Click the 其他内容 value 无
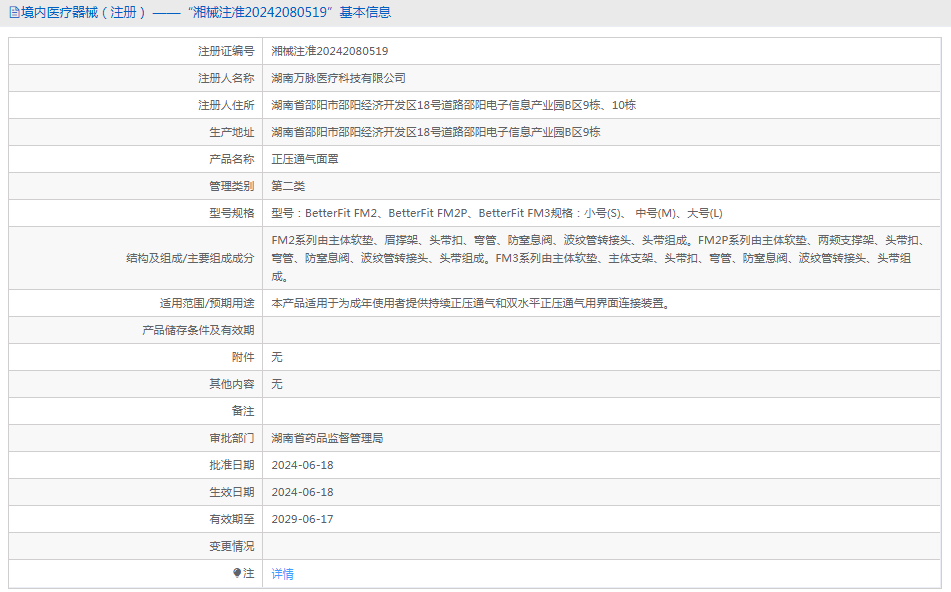The image size is (951, 592). [277, 384]
